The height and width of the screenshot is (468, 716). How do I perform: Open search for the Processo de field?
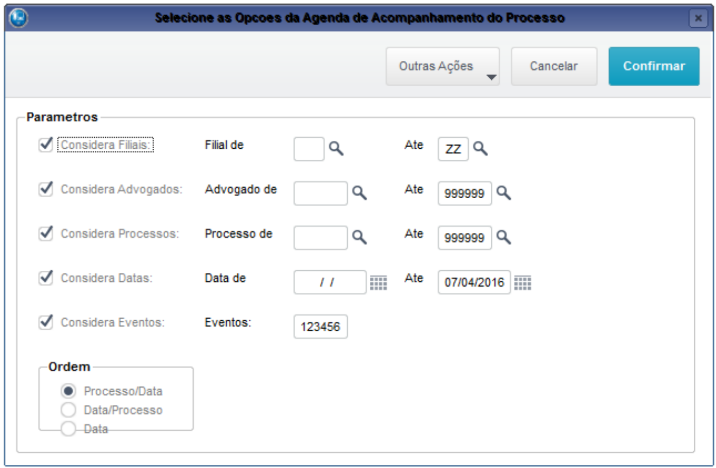(359, 237)
